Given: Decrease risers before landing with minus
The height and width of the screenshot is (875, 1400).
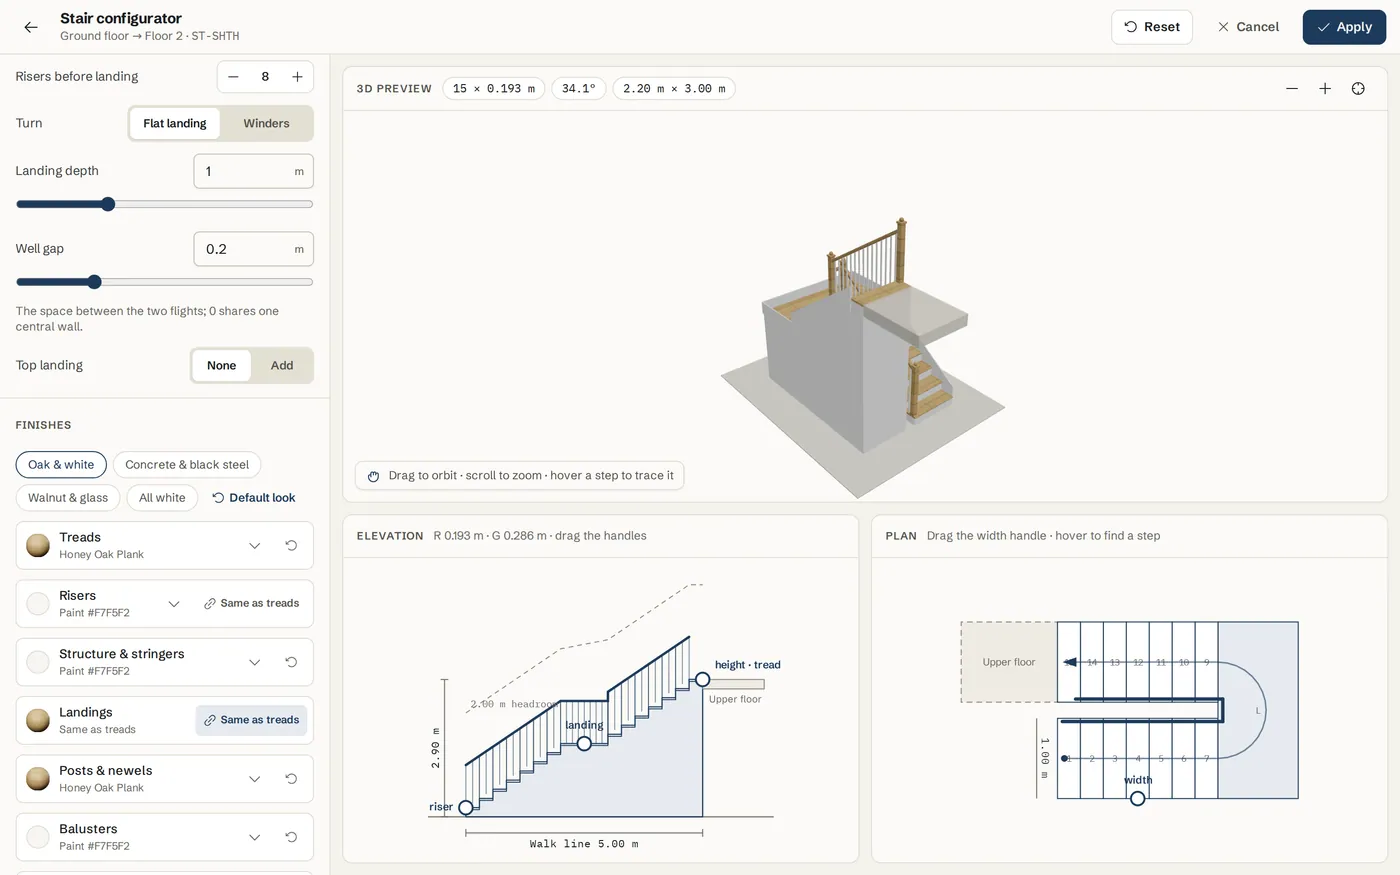Looking at the screenshot, I should coord(233,77).
